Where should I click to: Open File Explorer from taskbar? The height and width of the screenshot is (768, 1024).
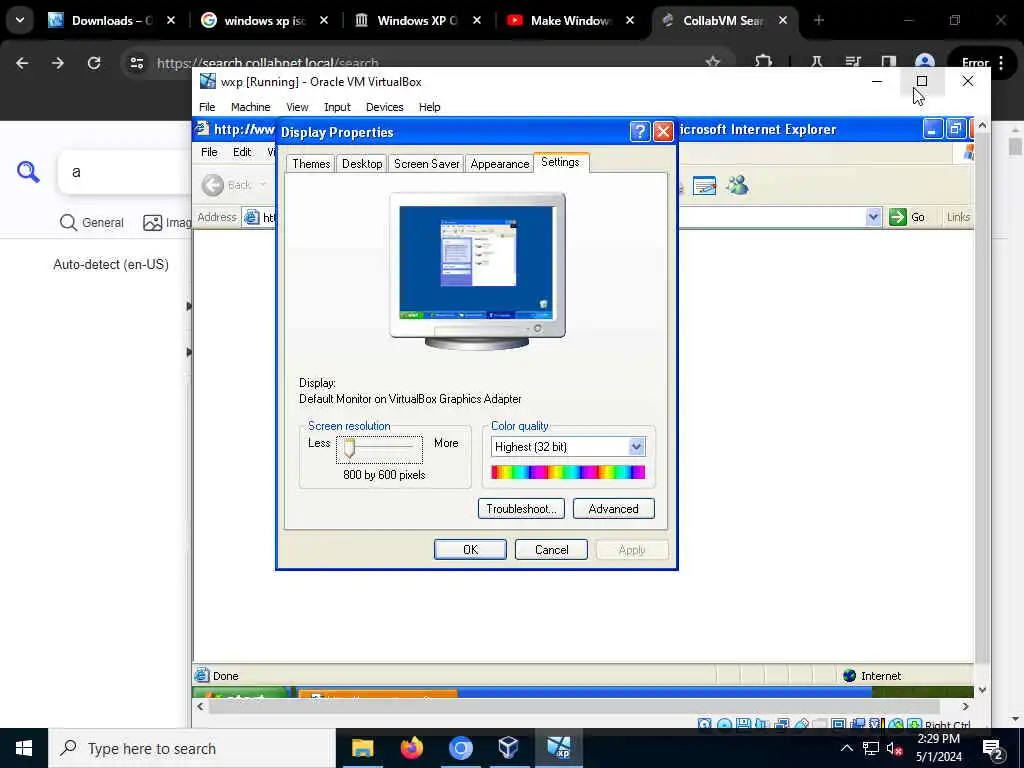[x=362, y=748]
